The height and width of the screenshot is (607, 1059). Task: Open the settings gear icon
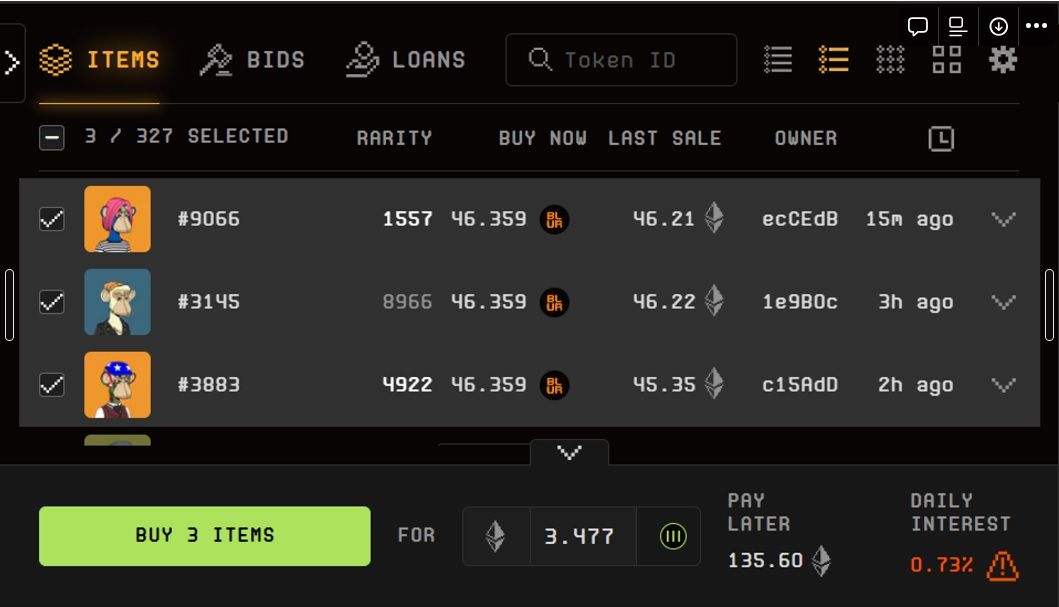click(x=1002, y=60)
